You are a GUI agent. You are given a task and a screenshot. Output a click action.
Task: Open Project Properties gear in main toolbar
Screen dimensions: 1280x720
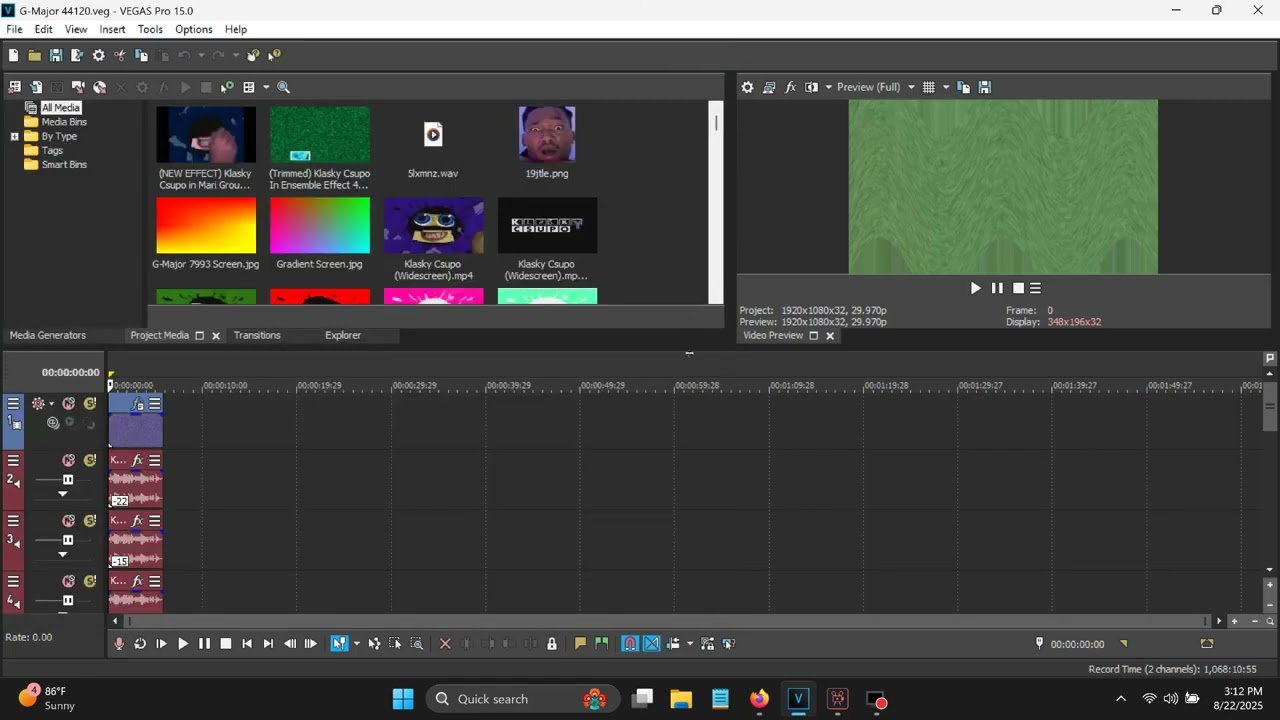pos(98,56)
